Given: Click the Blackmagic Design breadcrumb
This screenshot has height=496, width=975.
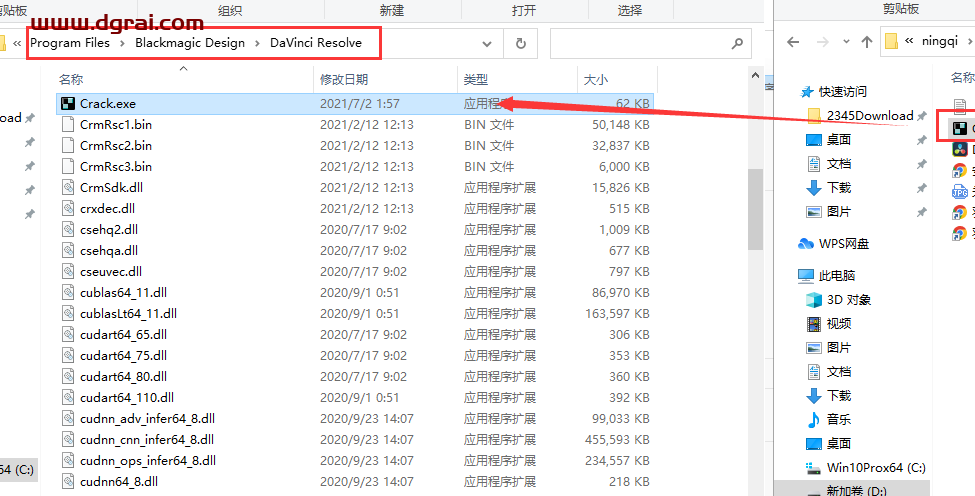Looking at the screenshot, I should (x=190, y=43).
